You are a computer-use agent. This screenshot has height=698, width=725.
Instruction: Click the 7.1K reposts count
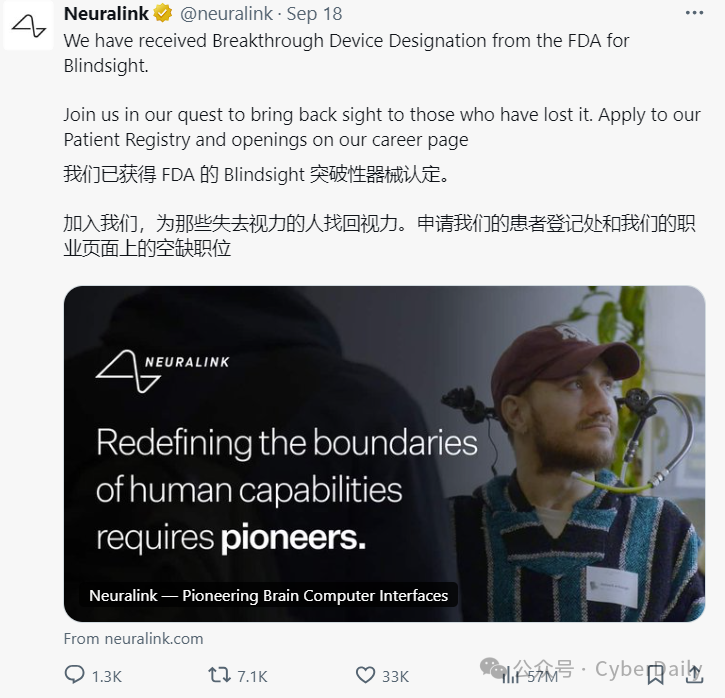point(252,676)
